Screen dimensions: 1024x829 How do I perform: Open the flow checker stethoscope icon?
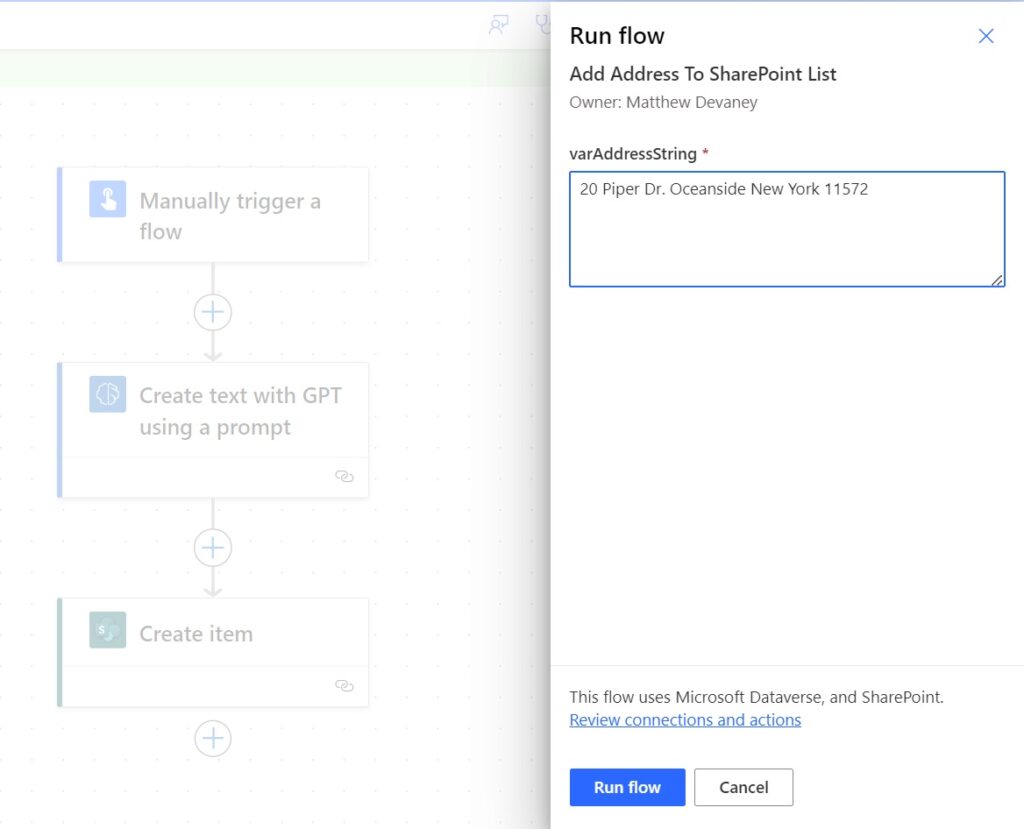[543, 24]
